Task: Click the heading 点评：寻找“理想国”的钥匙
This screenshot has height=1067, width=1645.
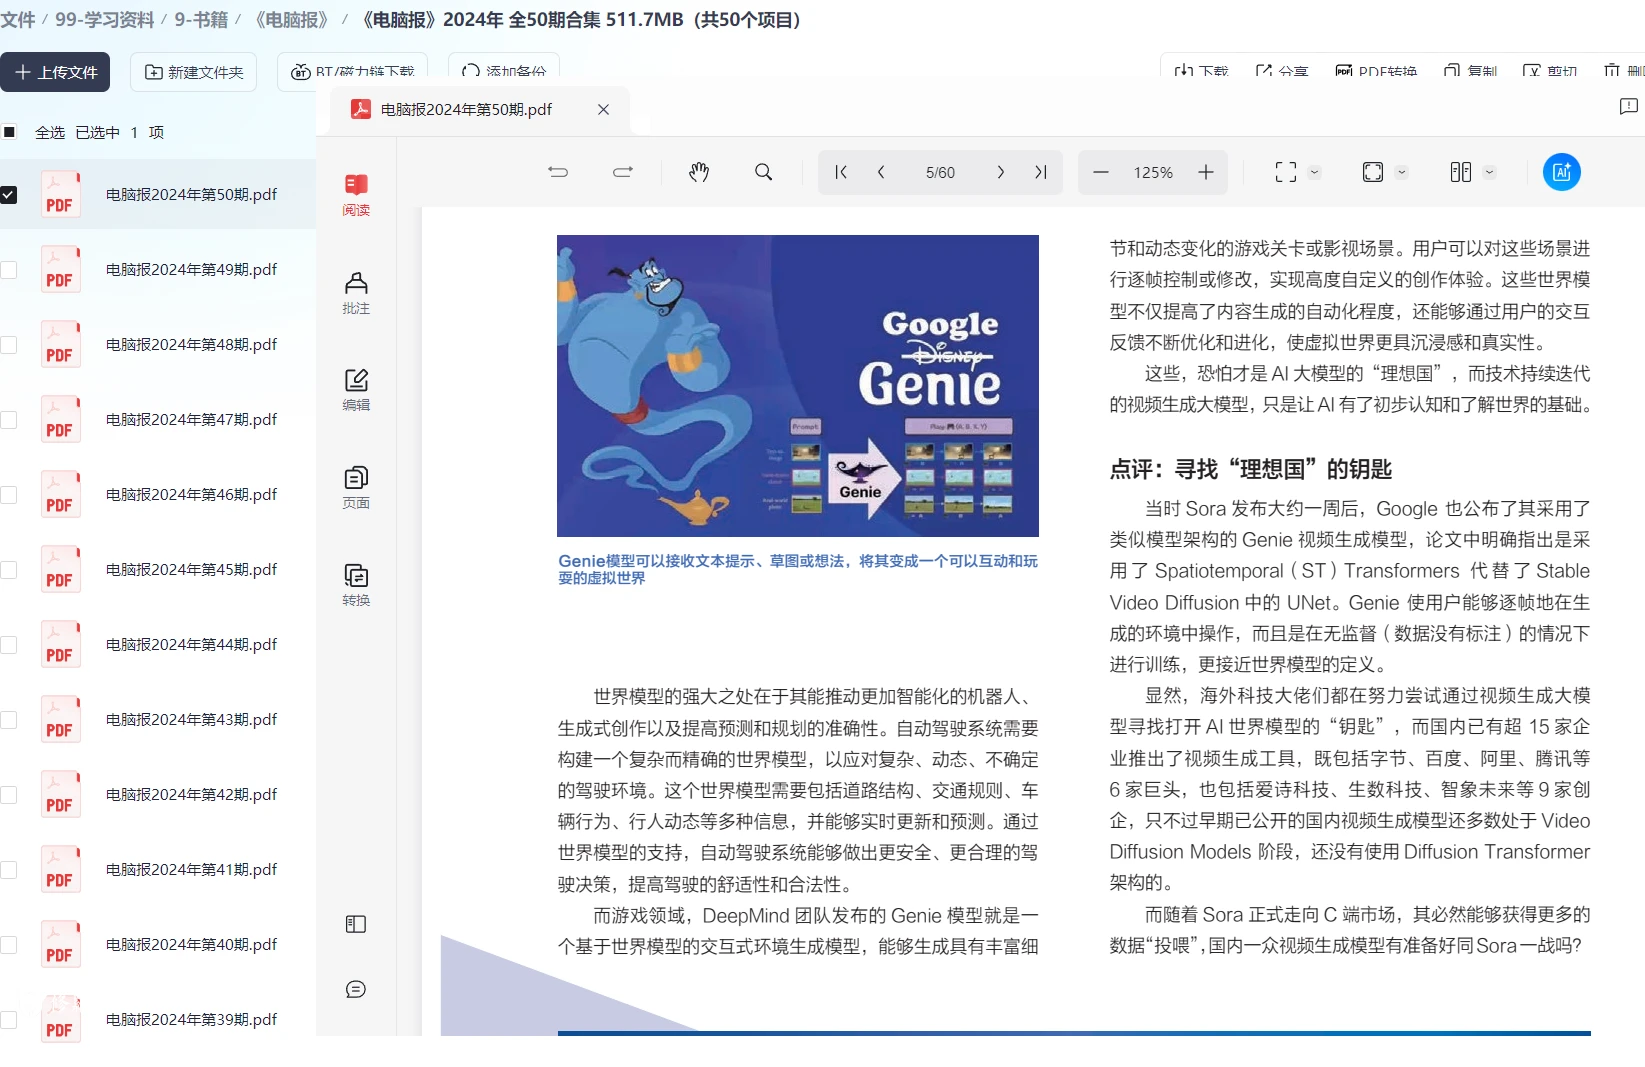Action: (x=1250, y=469)
